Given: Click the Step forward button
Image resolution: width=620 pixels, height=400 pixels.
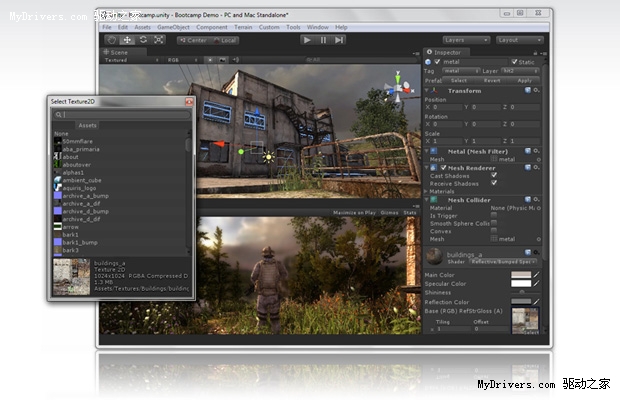Looking at the screenshot, I should pos(339,40).
